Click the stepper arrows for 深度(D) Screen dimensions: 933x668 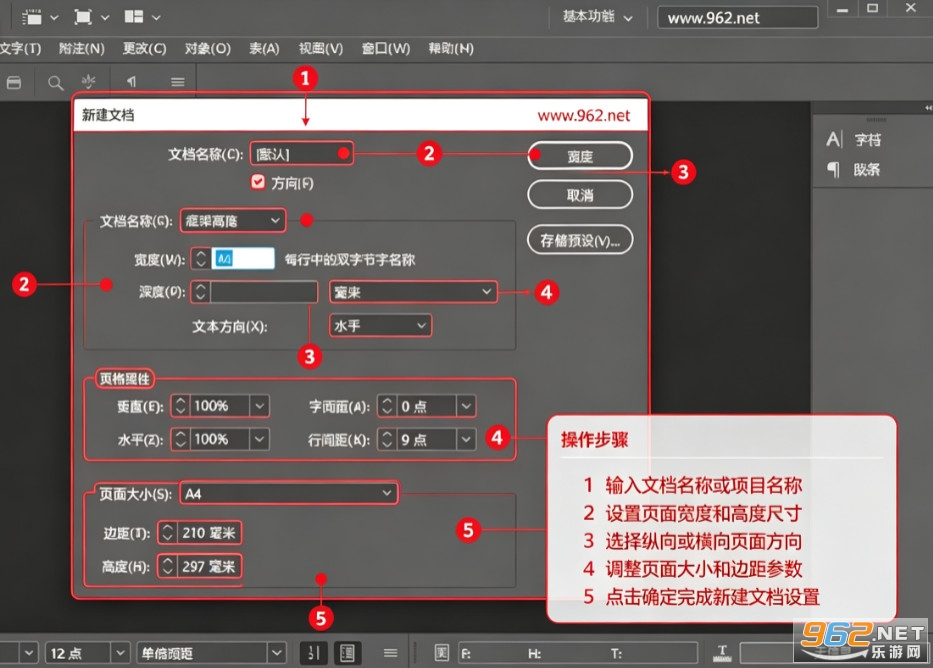[201, 291]
